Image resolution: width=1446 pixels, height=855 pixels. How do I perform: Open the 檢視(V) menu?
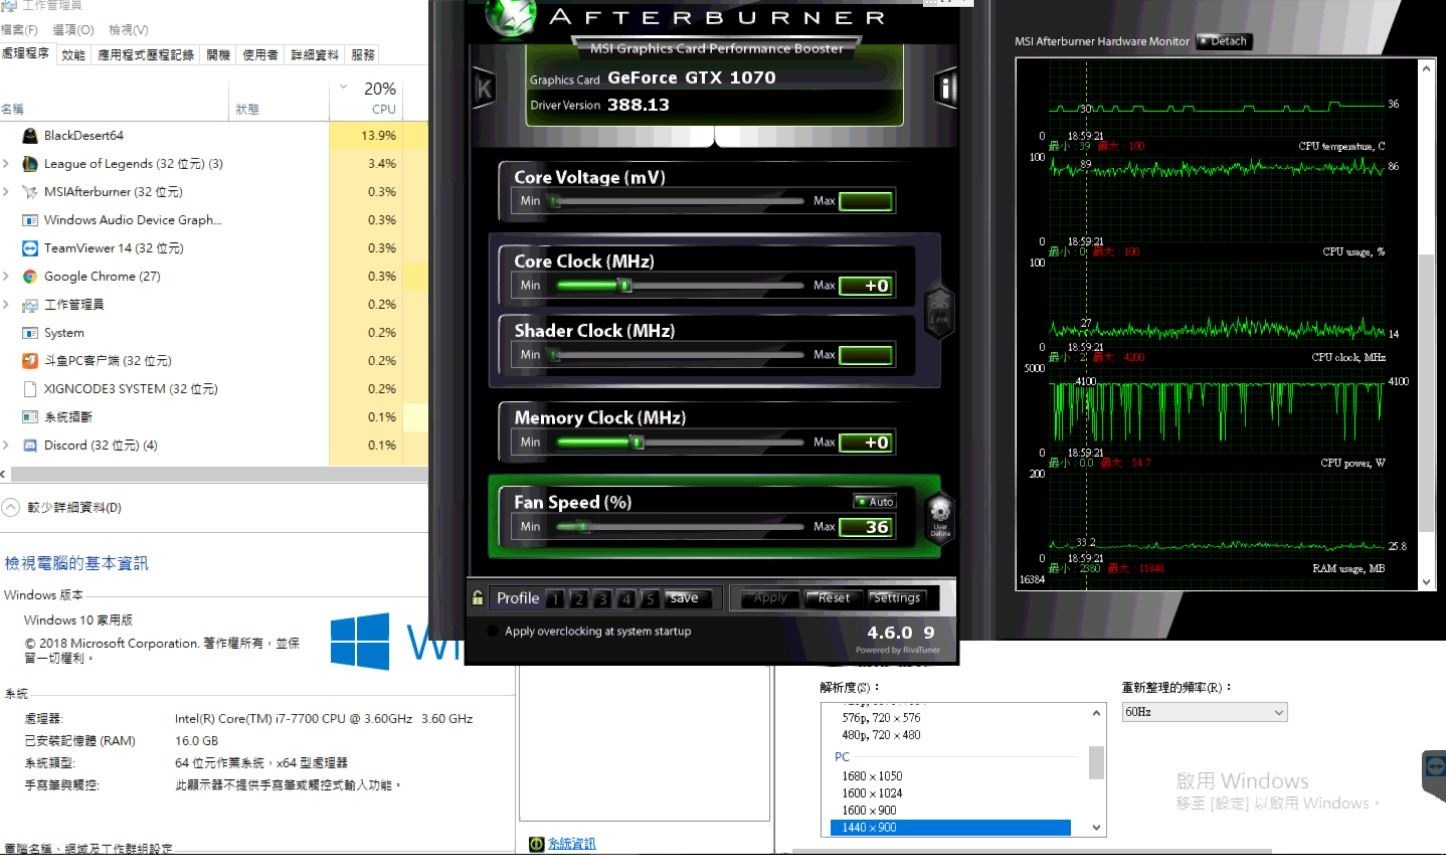tap(128, 30)
